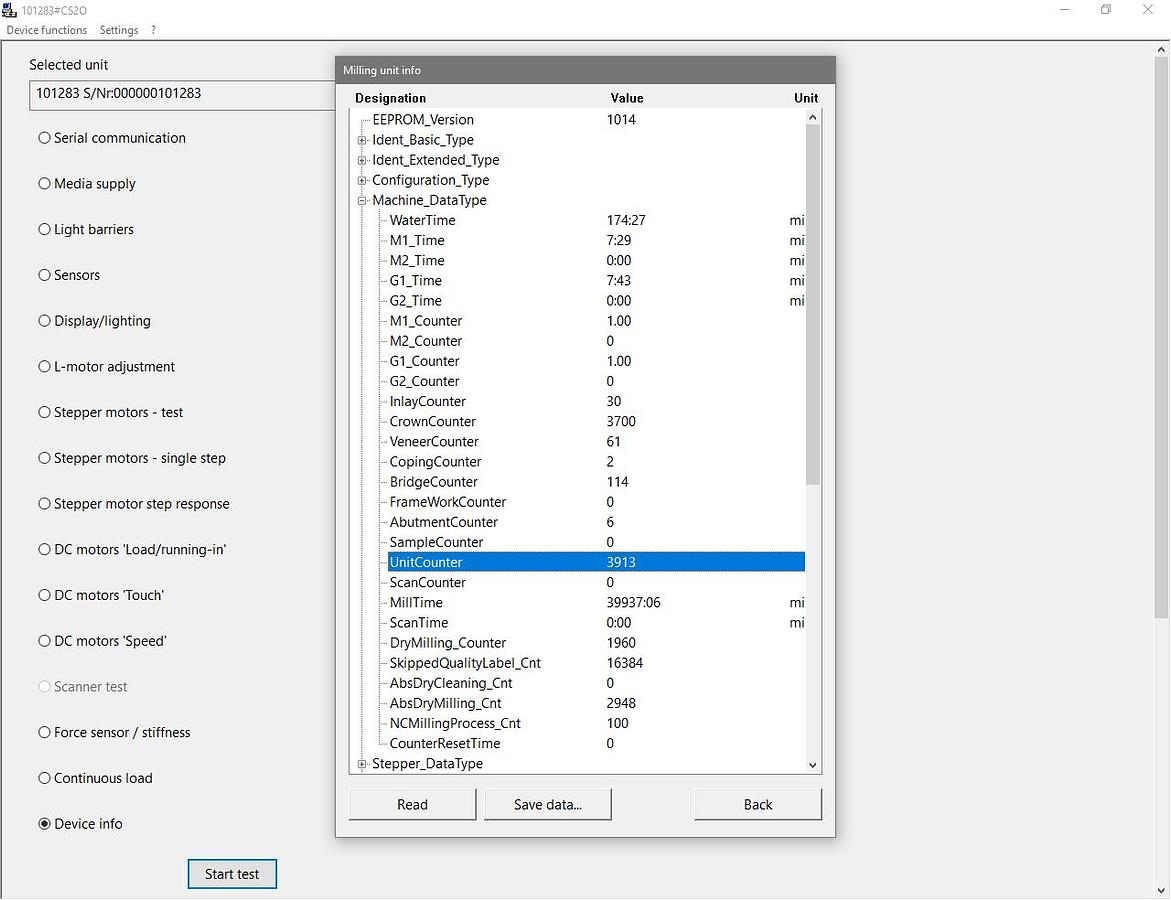This screenshot has width=1171, height=900.
Task: Select the CrownCounter row
Action: [433, 421]
